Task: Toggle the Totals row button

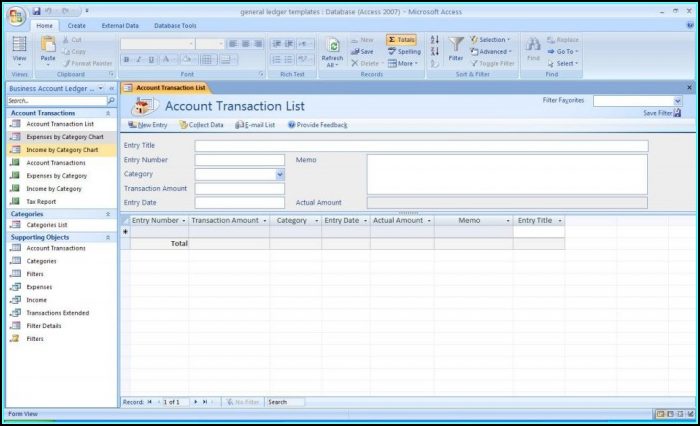Action: (400, 40)
